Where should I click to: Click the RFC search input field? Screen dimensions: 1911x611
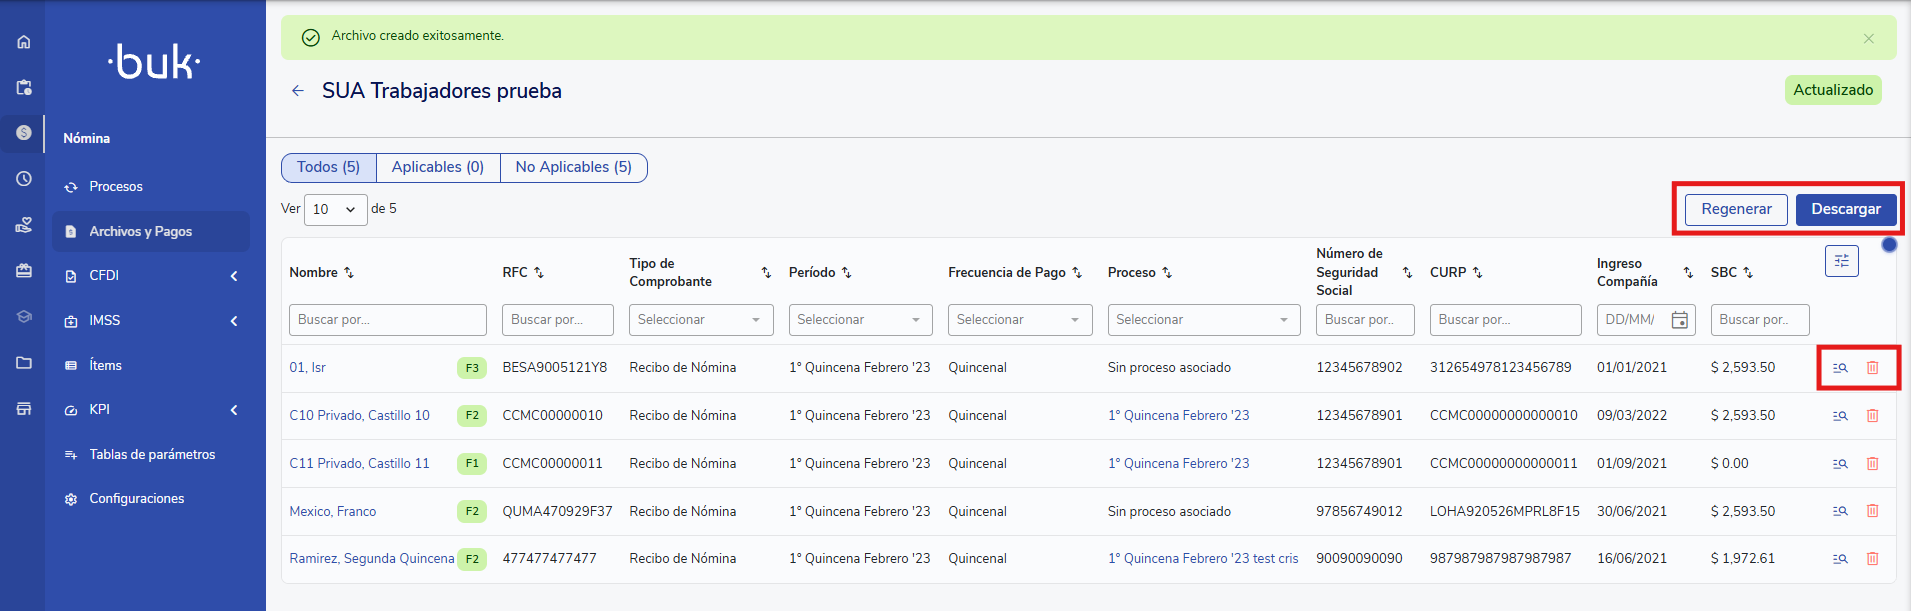[557, 320]
